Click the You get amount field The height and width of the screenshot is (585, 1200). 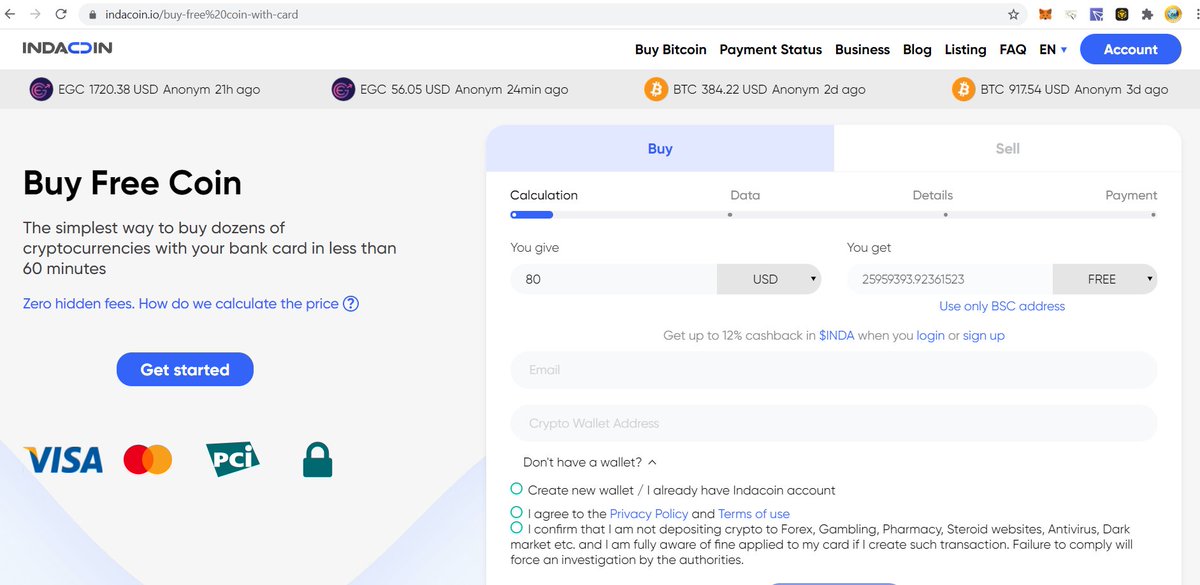950,279
